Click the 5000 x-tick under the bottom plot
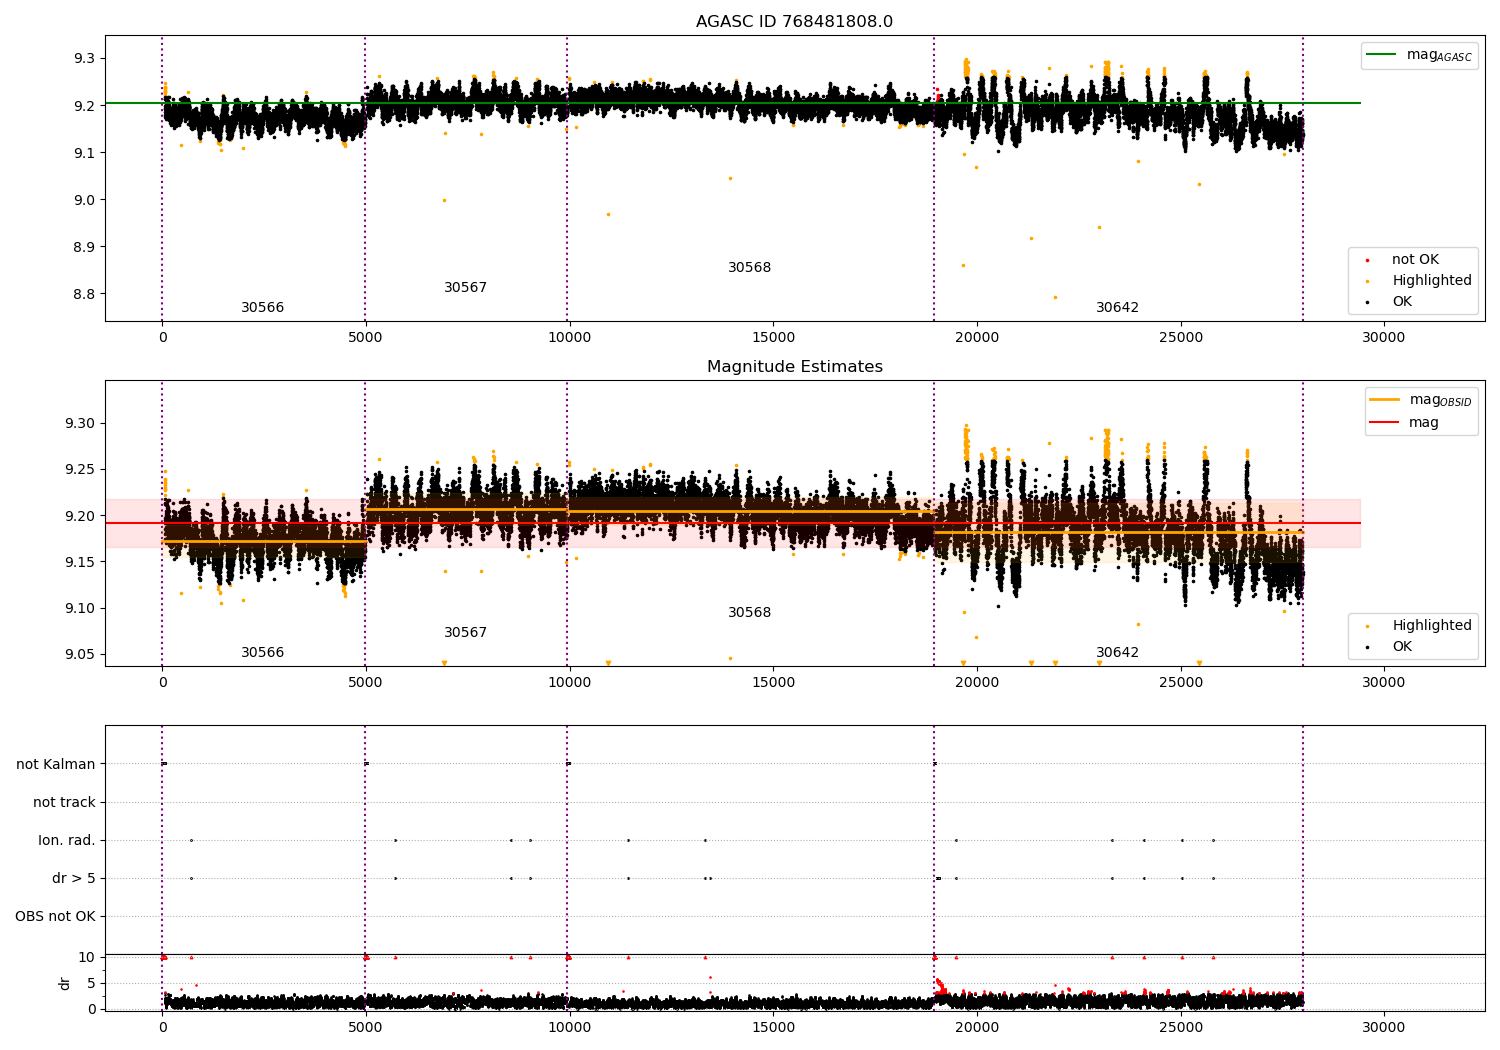This screenshot has height=1050, width=1500. (x=365, y=1028)
